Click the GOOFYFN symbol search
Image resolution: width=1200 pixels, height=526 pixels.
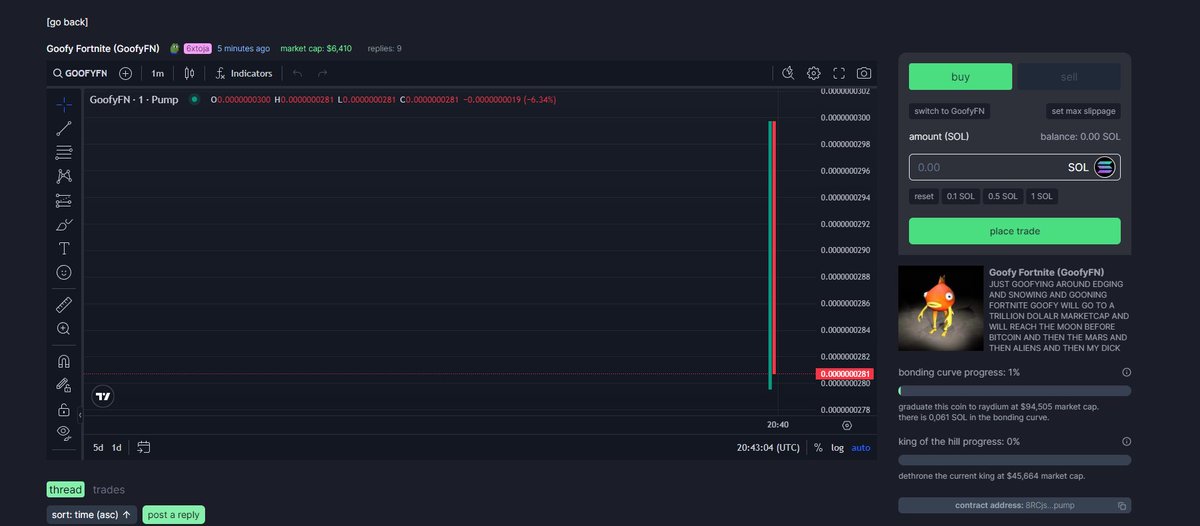80,73
